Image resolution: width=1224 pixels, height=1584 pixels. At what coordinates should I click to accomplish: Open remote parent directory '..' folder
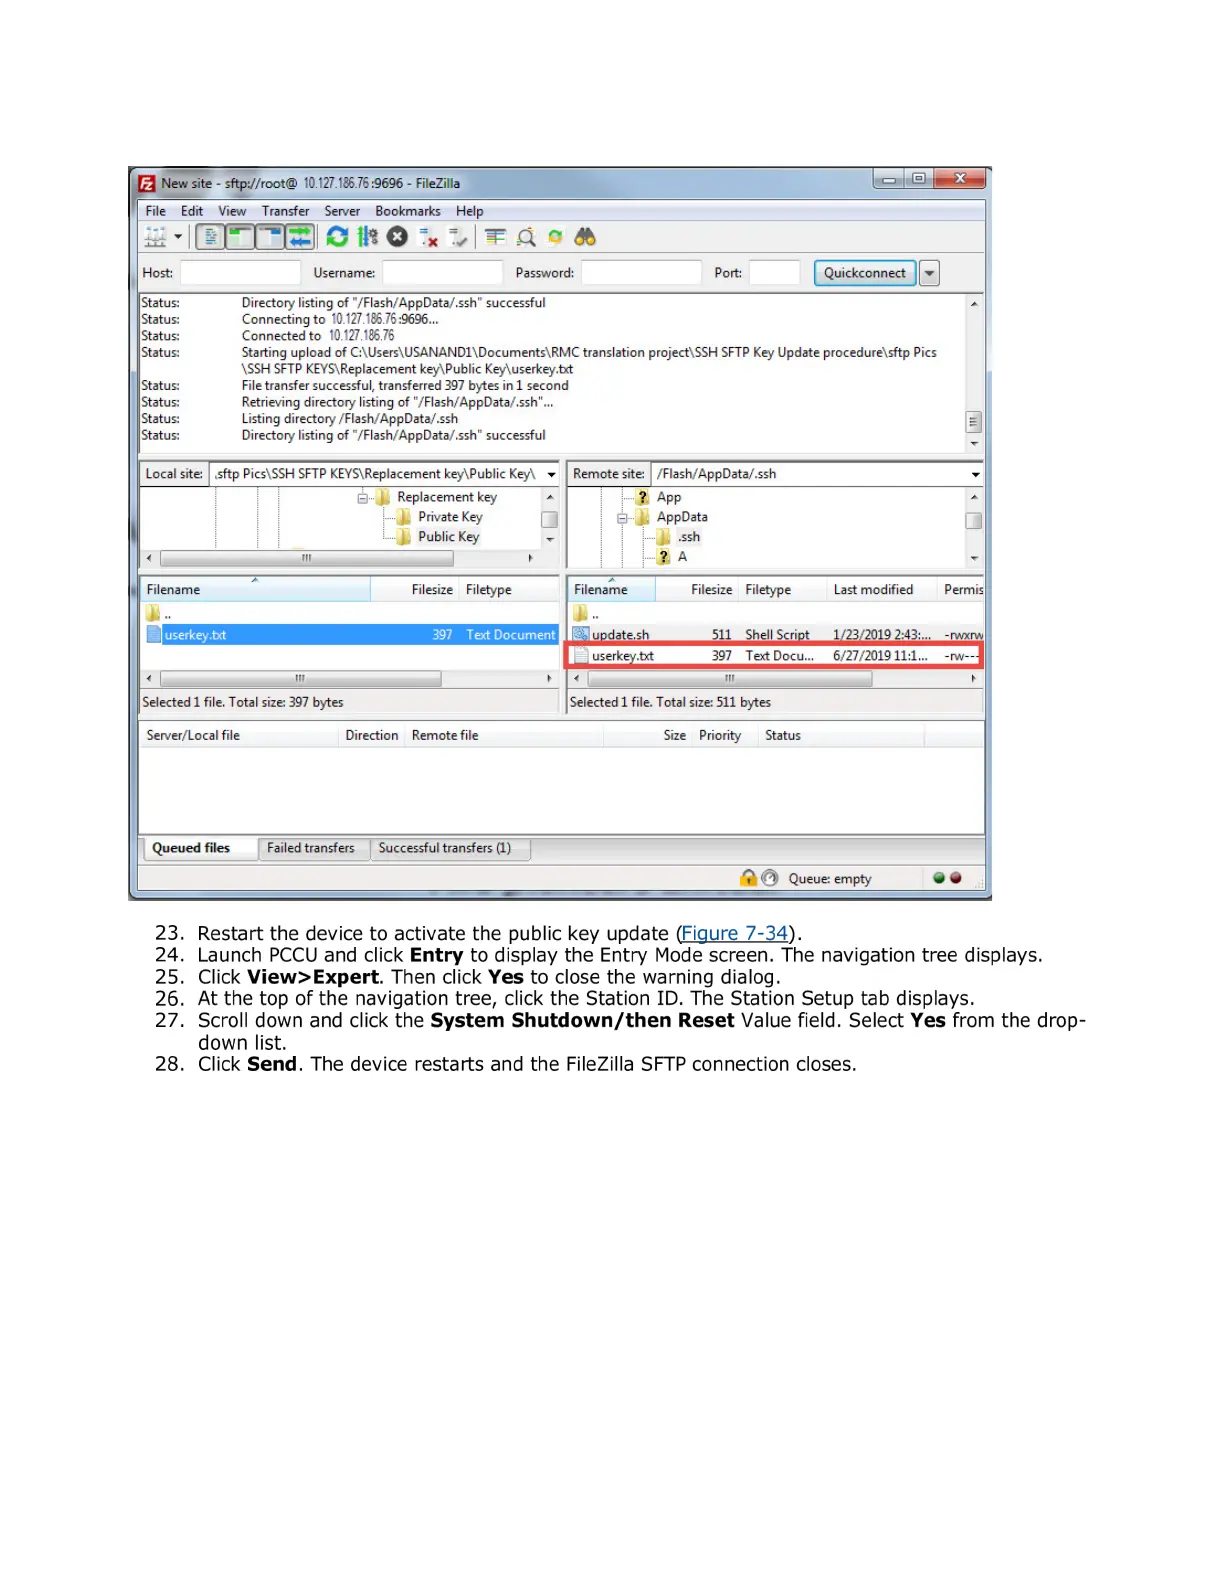587,614
